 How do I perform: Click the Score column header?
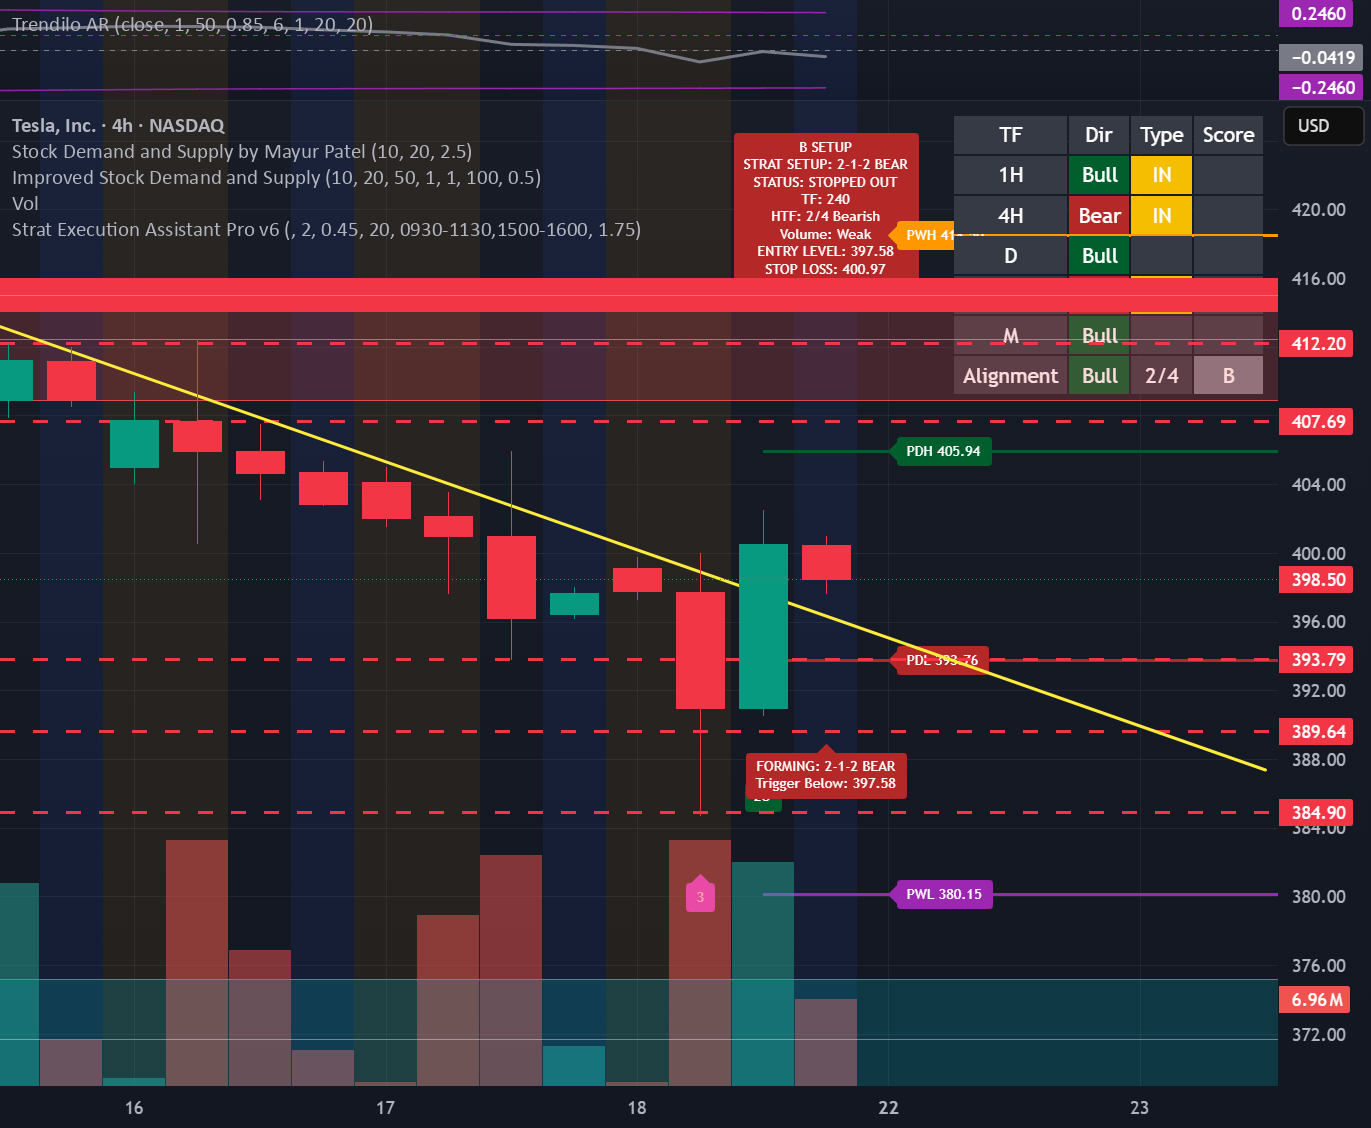(1228, 135)
